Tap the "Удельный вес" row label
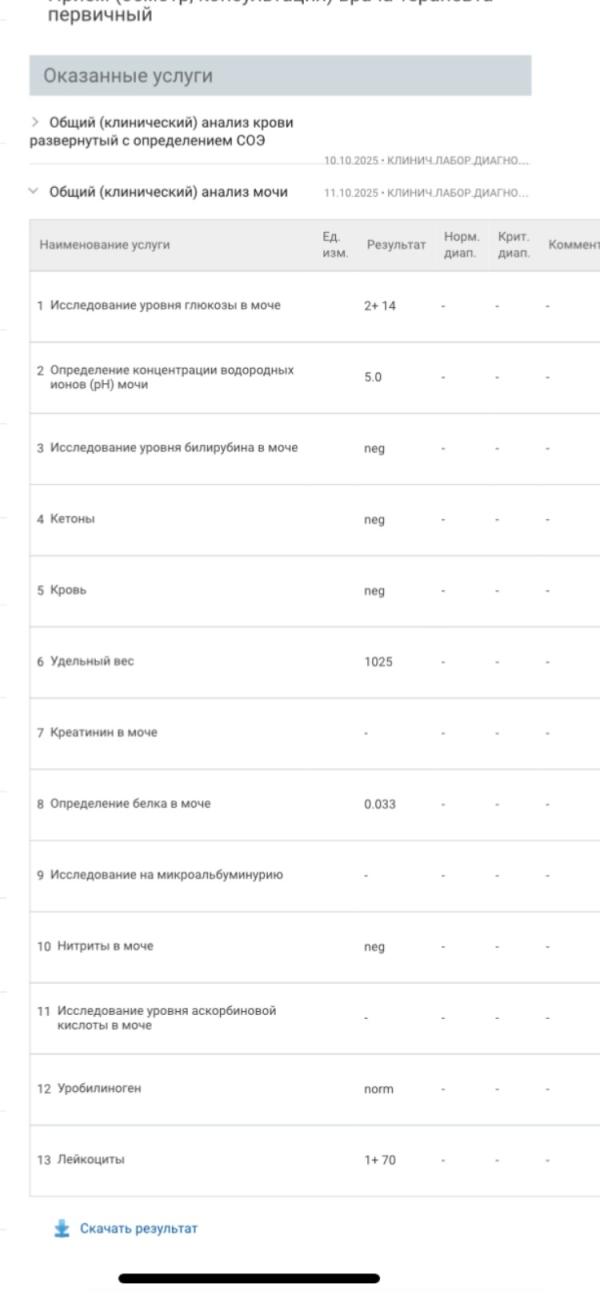 tap(92, 662)
